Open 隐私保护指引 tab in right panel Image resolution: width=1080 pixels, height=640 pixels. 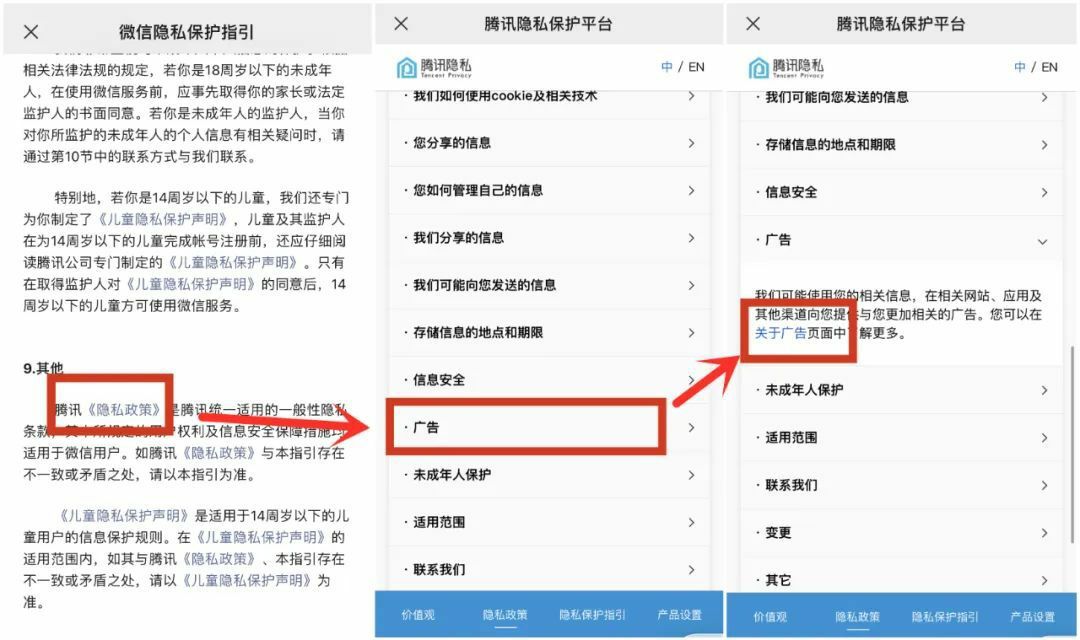tap(945, 617)
